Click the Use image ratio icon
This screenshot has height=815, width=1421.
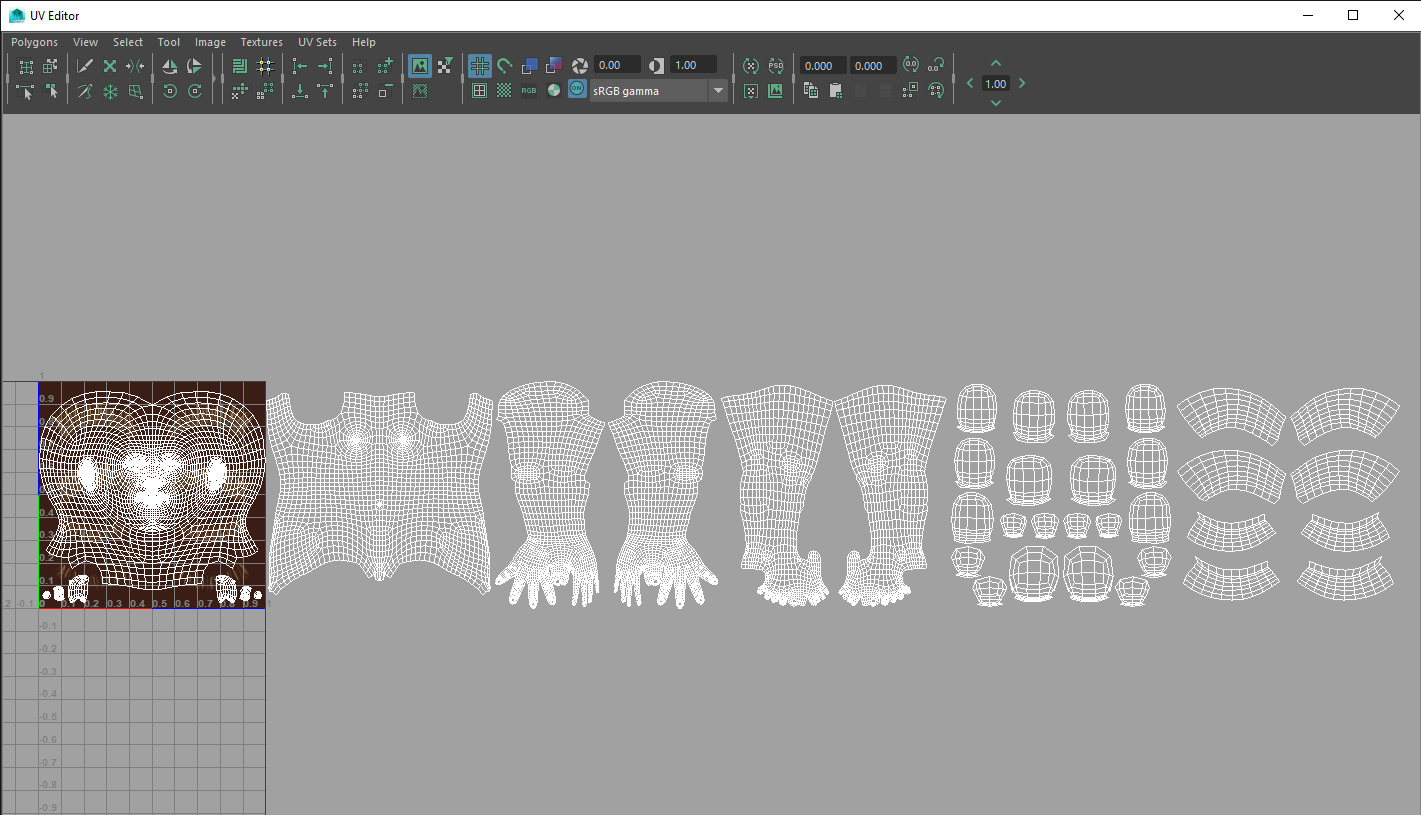(x=776, y=91)
